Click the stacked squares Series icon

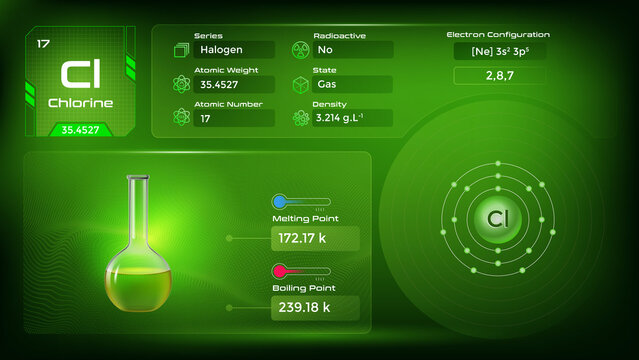click(x=181, y=50)
